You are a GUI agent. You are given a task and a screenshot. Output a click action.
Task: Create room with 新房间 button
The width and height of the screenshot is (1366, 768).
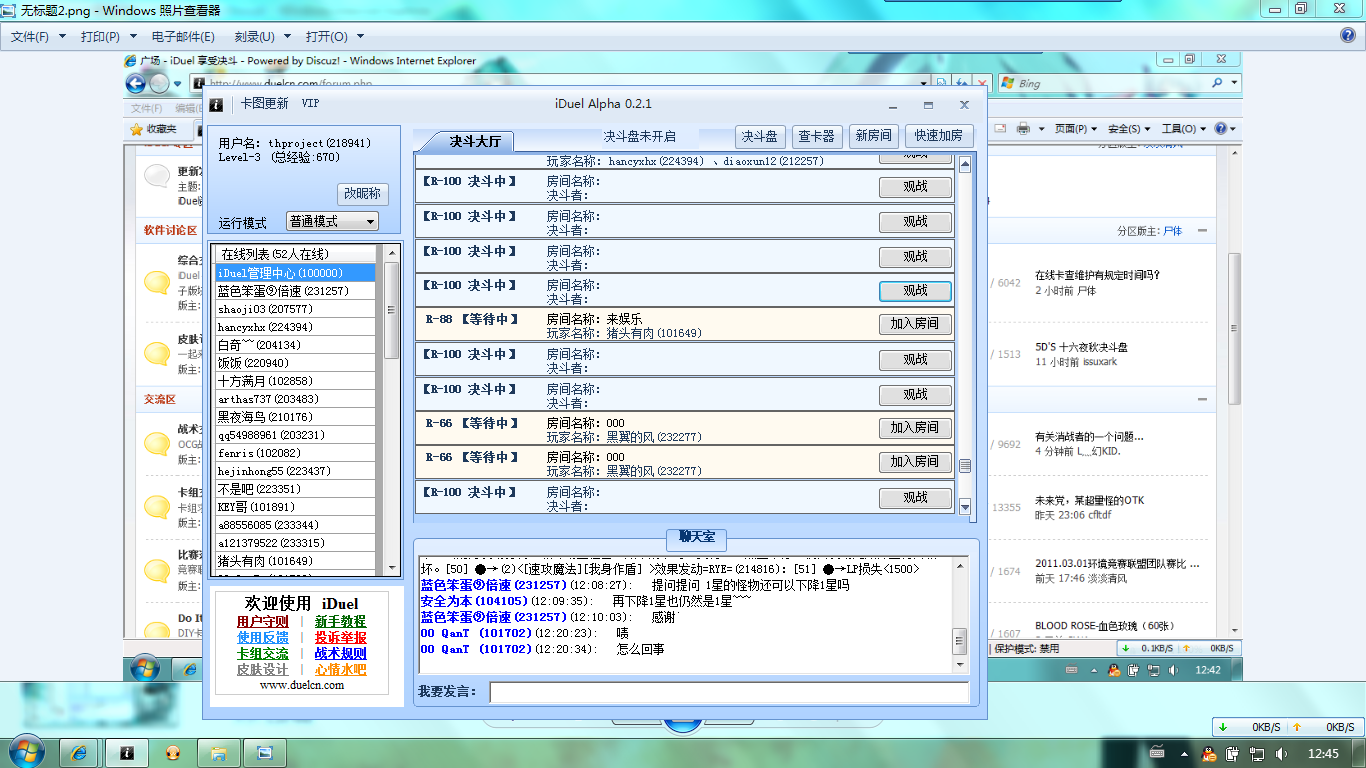click(x=872, y=136)
